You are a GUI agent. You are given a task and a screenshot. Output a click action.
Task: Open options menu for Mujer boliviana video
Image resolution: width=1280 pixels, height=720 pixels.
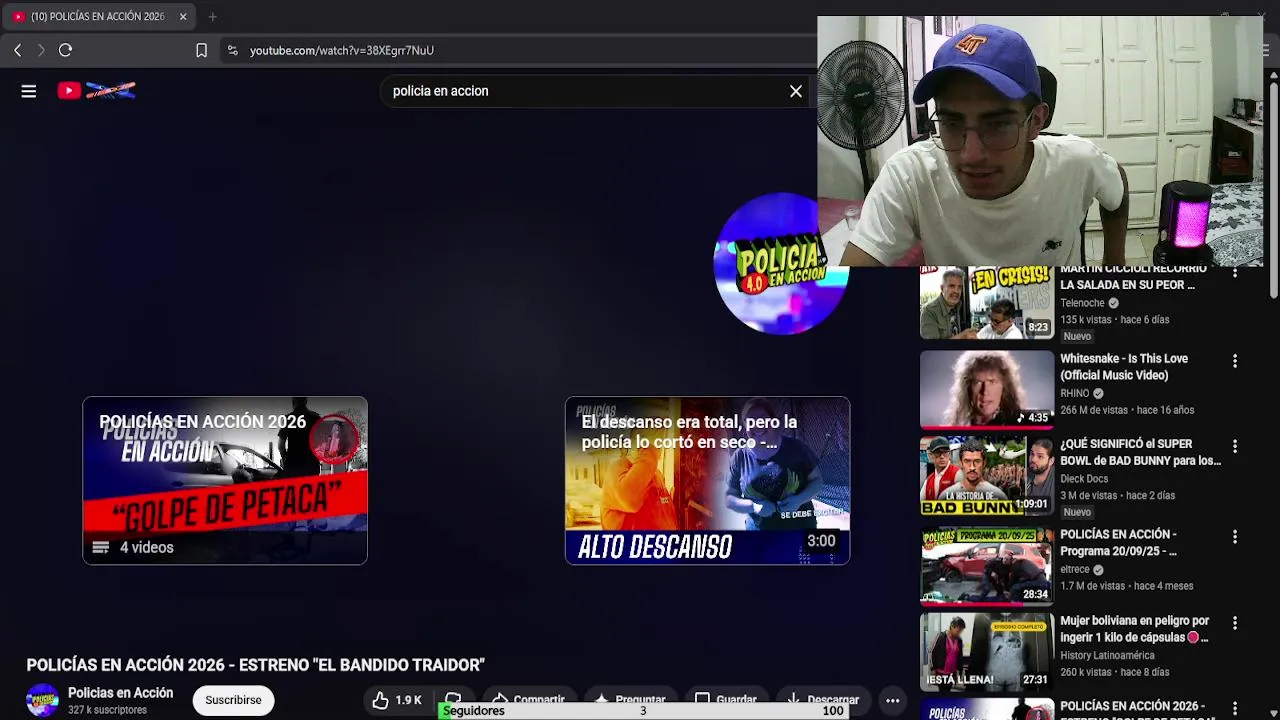point(1235,623)
